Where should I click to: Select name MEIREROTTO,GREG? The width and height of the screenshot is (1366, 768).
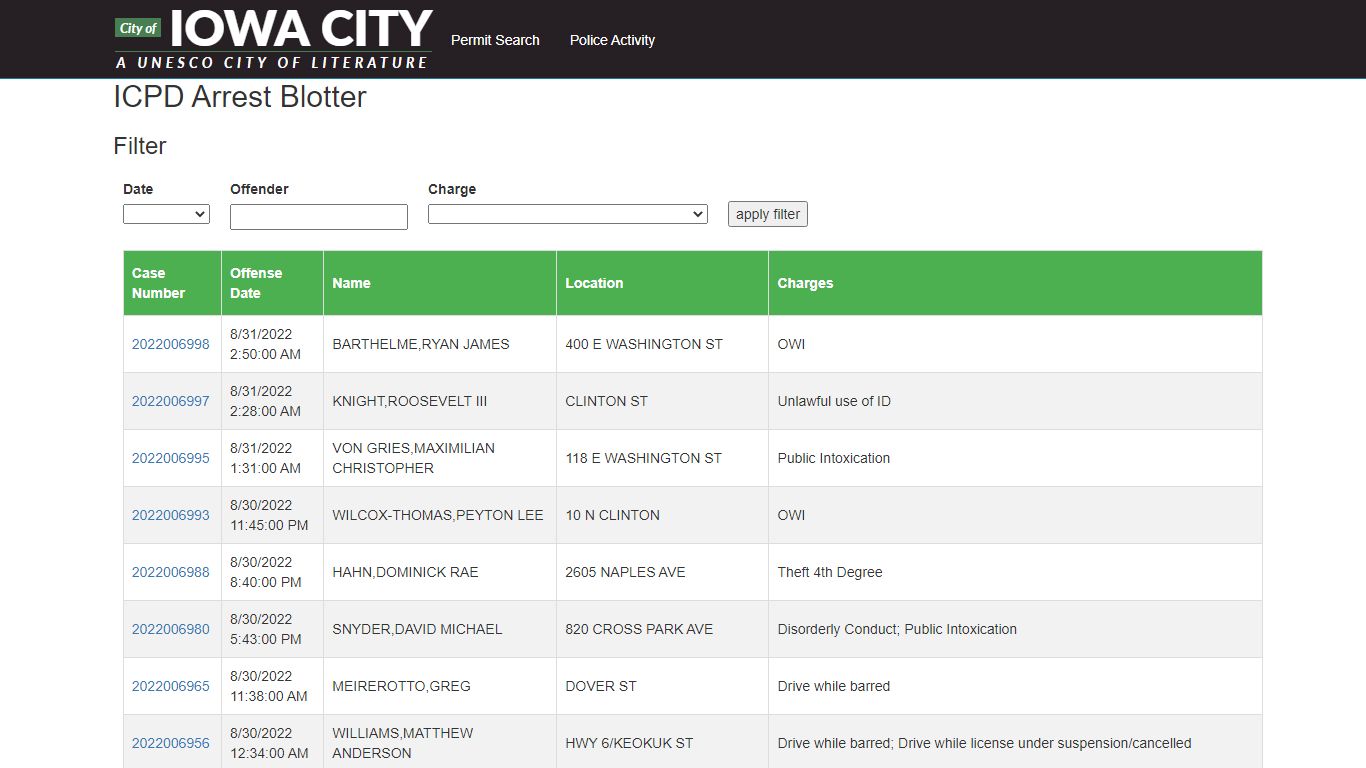(x=401, y=686)
